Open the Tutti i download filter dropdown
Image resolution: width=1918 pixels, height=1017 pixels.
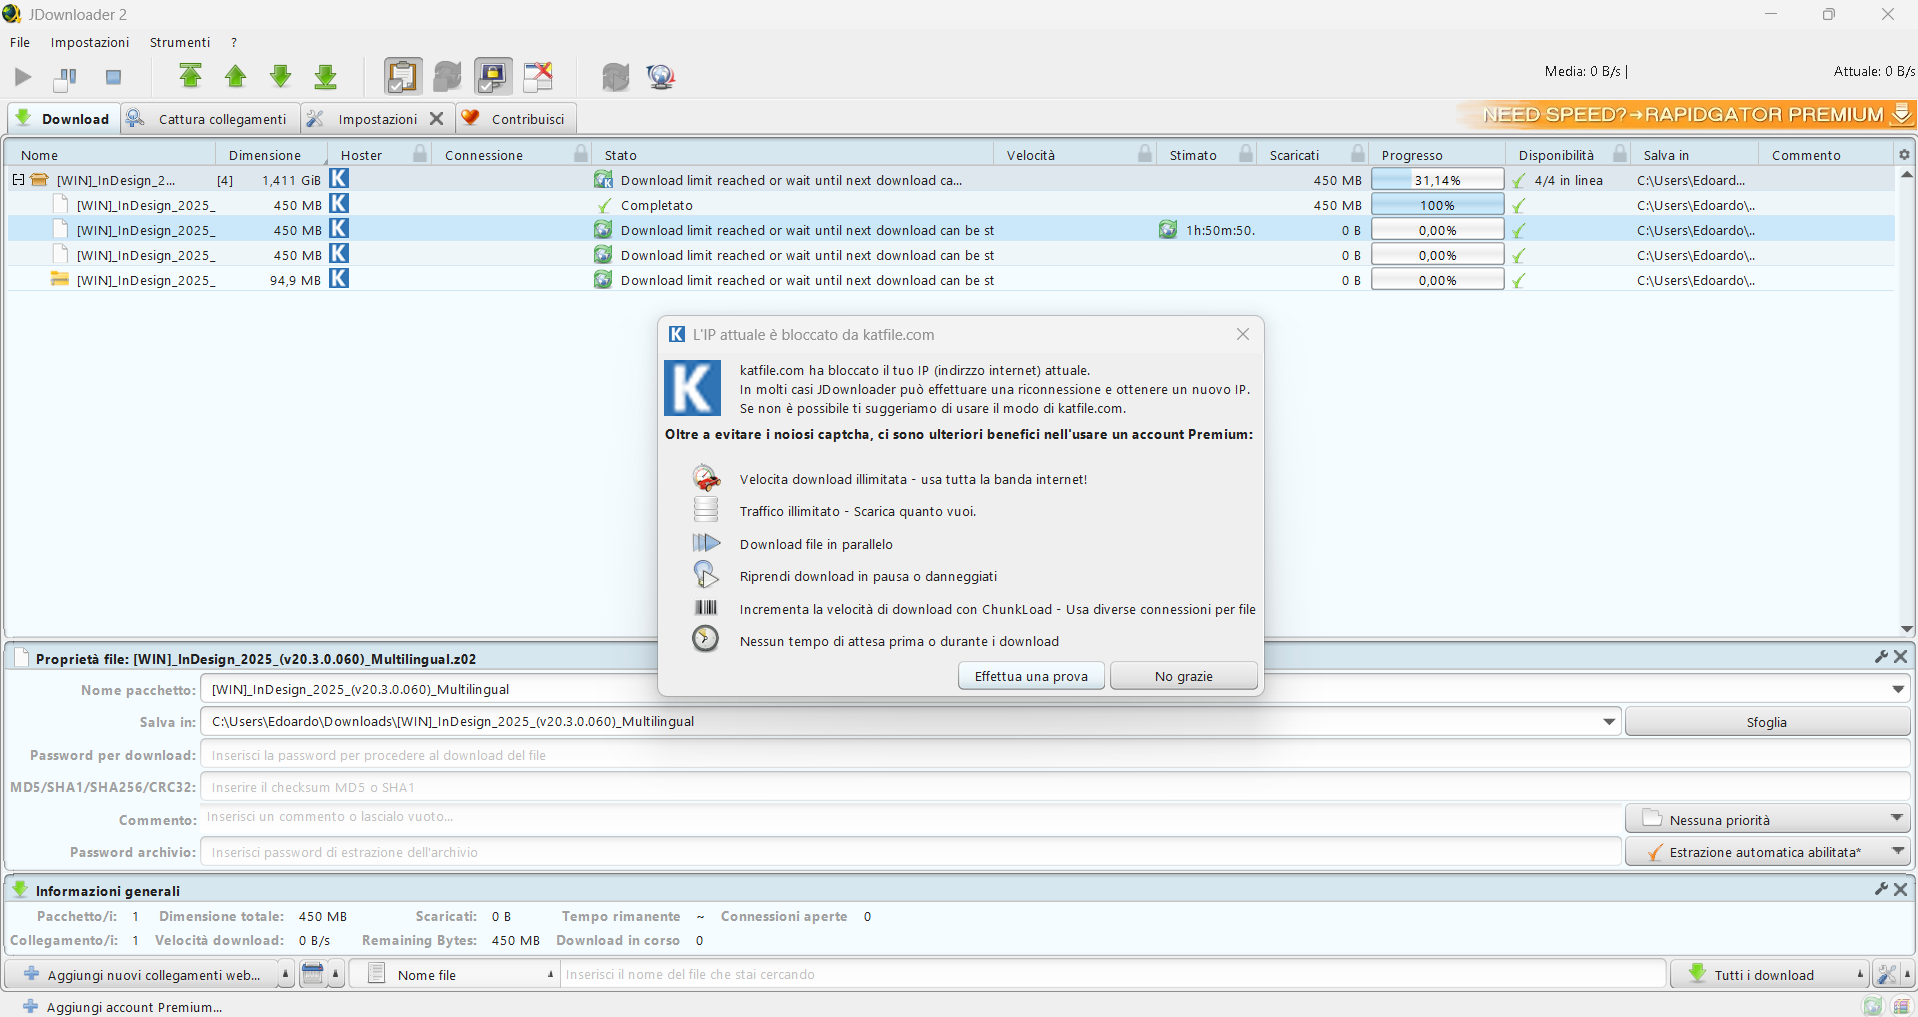[1769, 974]
